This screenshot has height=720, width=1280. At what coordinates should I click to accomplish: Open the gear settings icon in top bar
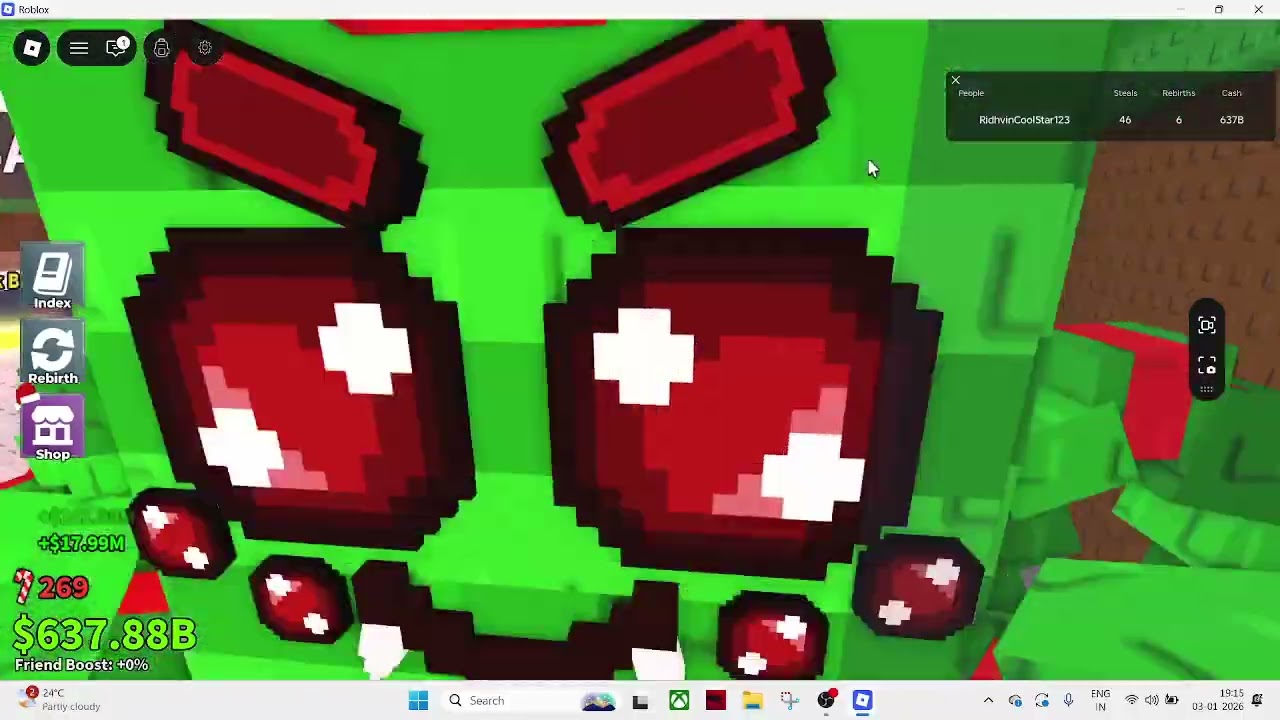pyautogui.click(x=204, y=48)
